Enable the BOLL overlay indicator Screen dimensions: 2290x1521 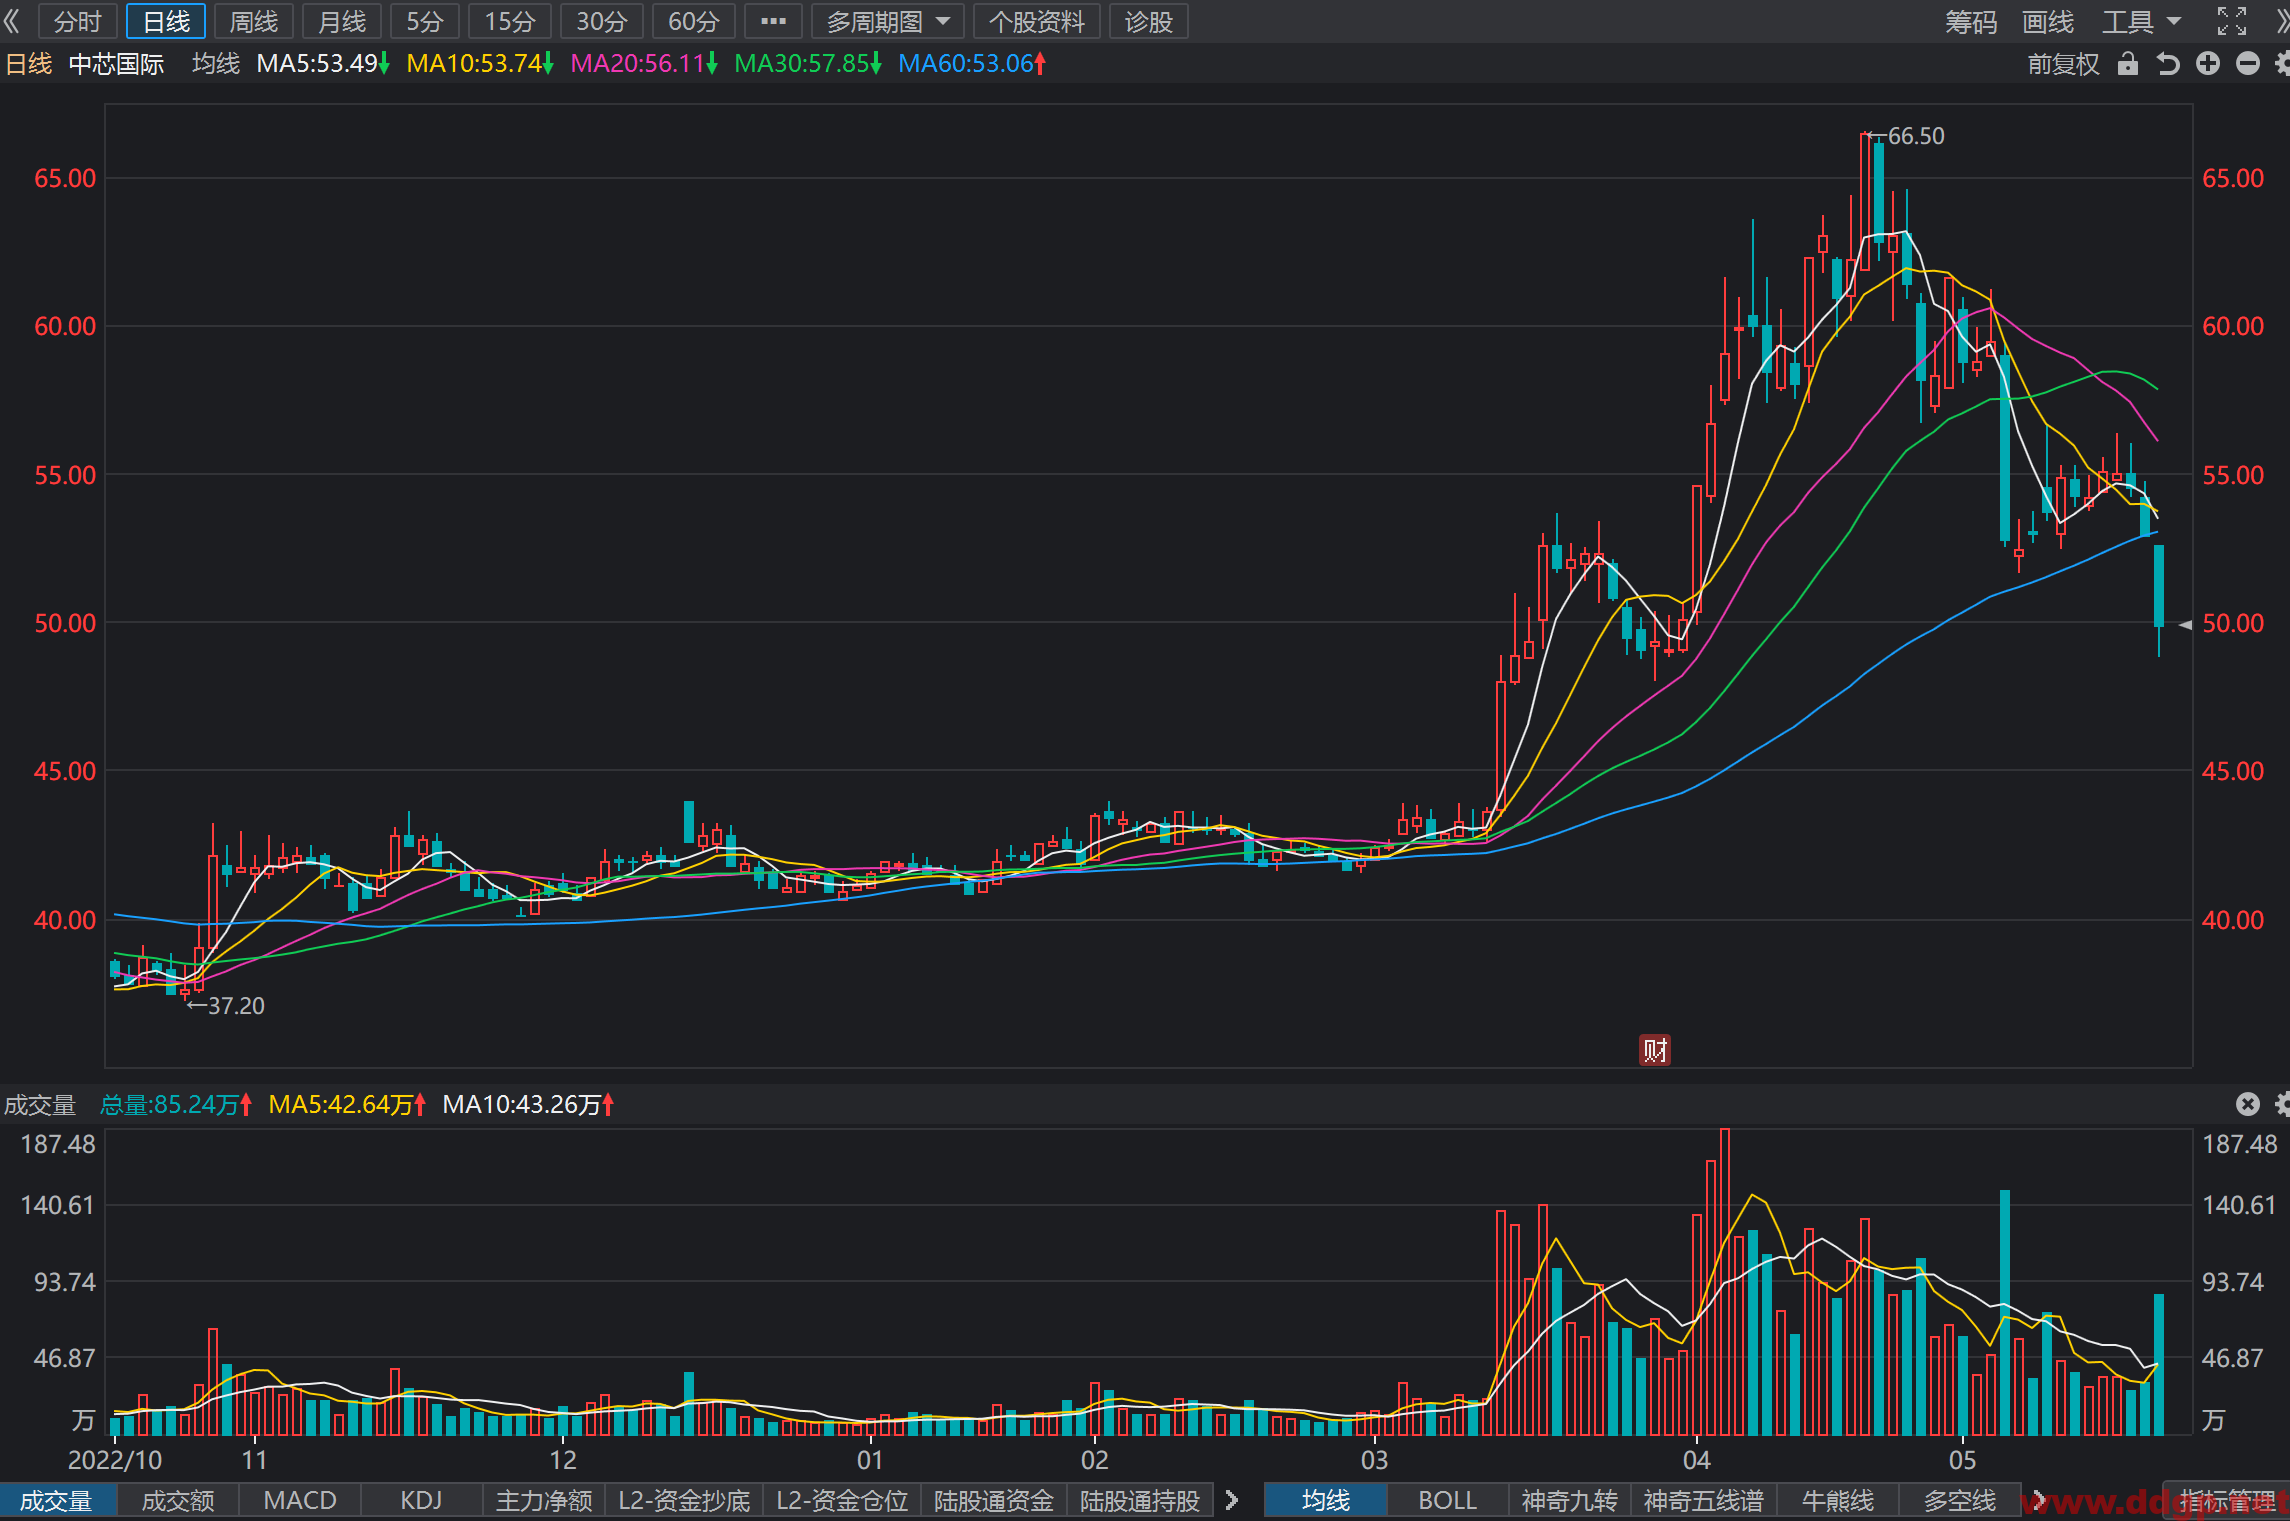coord(1447,1500)
